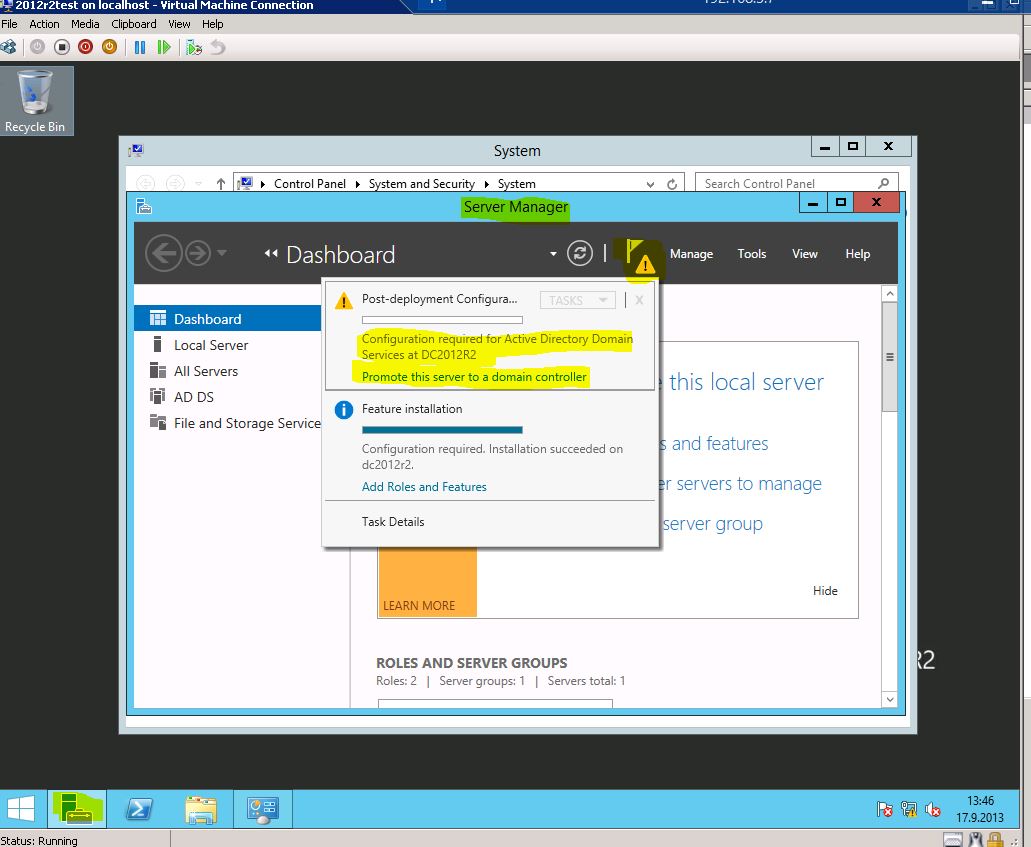The width and height of the screenshot is (1031, 847).
Task: Click the Control Panel taskbar icon
Action: tap(263, 809)
